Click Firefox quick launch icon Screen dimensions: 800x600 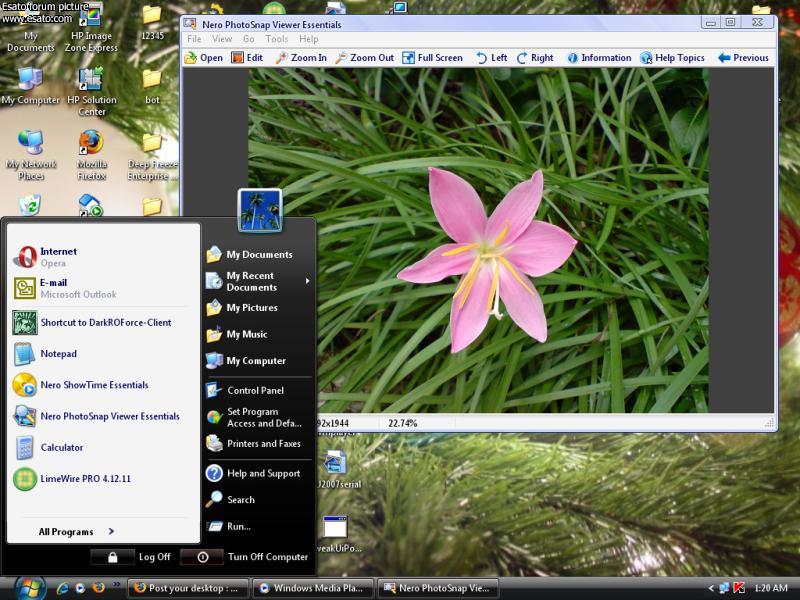98,588
